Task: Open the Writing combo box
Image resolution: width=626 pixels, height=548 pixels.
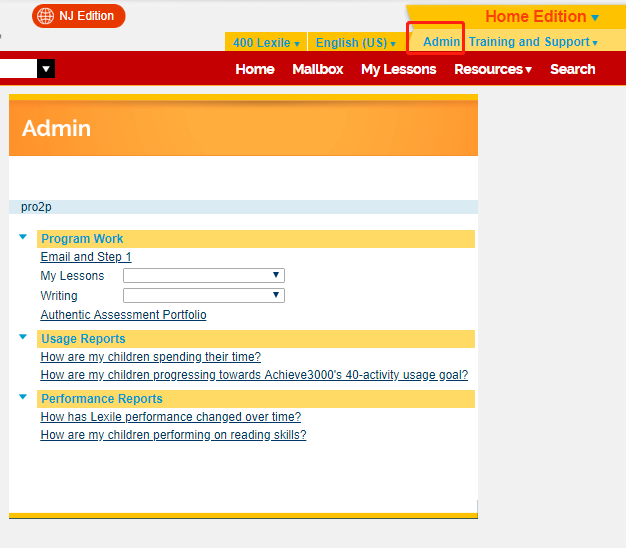Action: pos(204,295)
